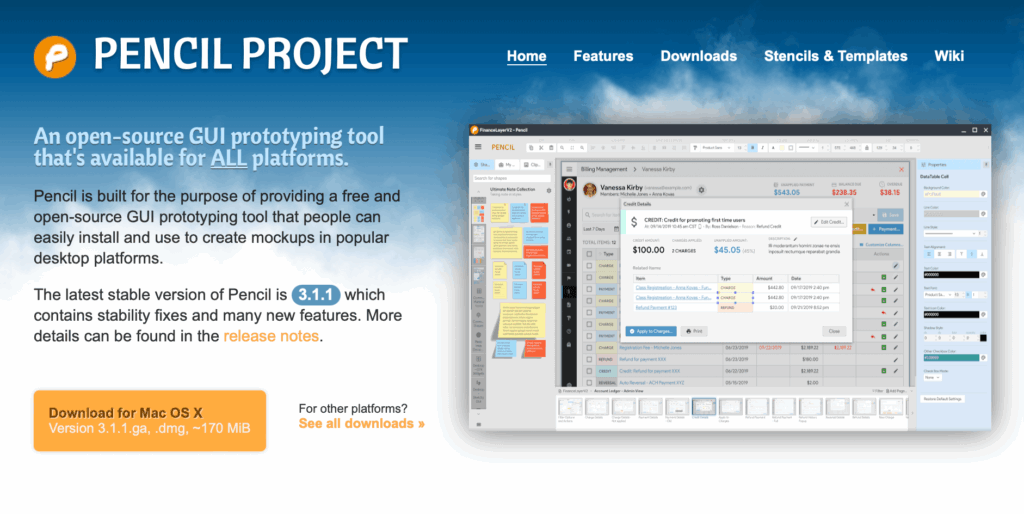Check the REFUND row checkbox
This screenshot has width=1024, height=514.
tap(589, 360)
